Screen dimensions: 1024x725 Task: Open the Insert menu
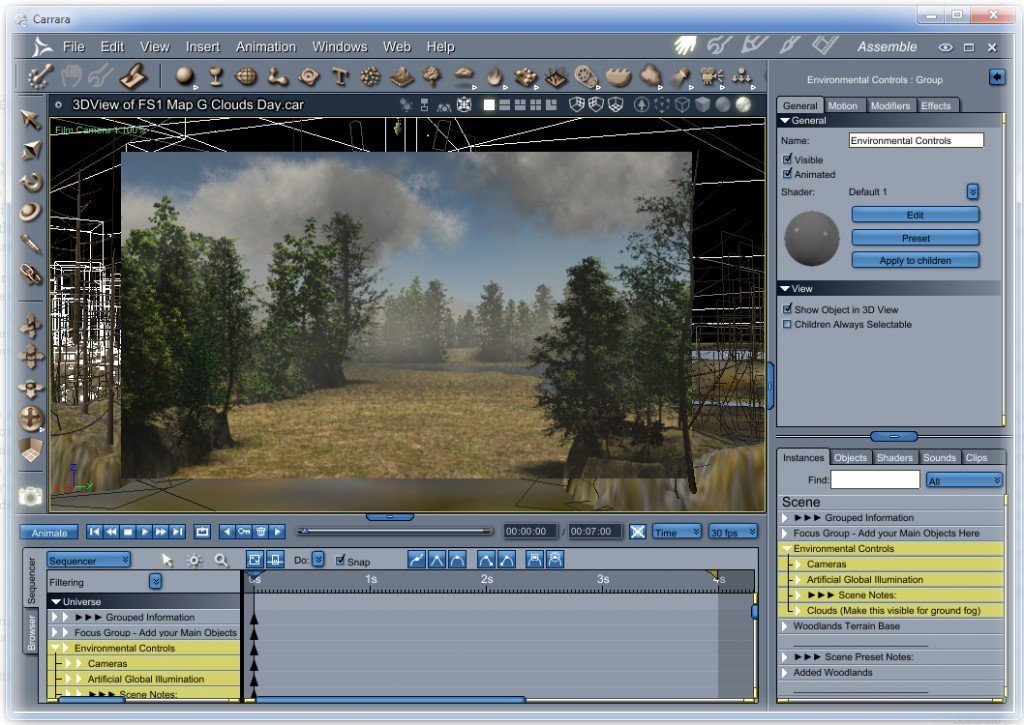pyautogui.click(x=202, y=46)
